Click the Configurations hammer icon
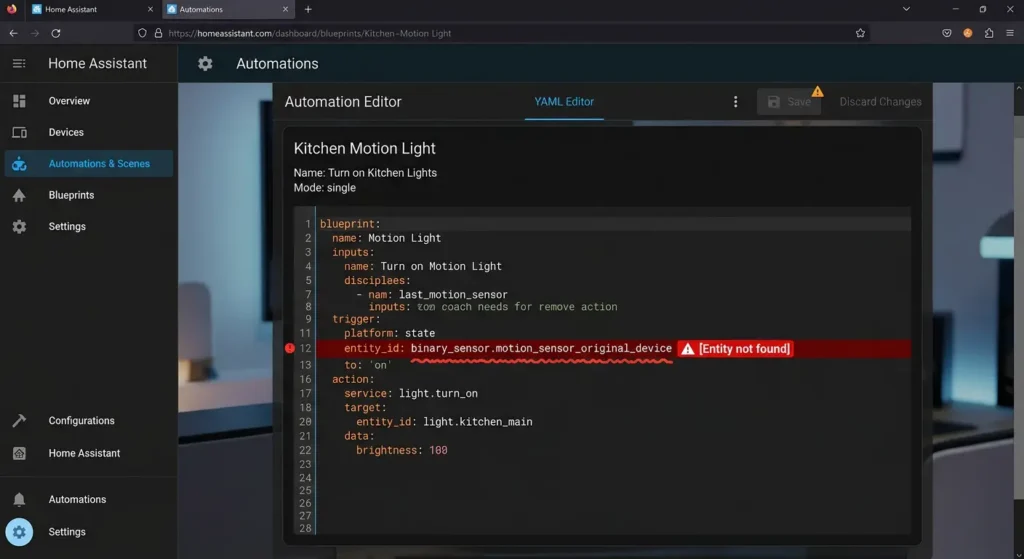Image resolution: width=1024 pixels, height=559 pixels. 19,421
